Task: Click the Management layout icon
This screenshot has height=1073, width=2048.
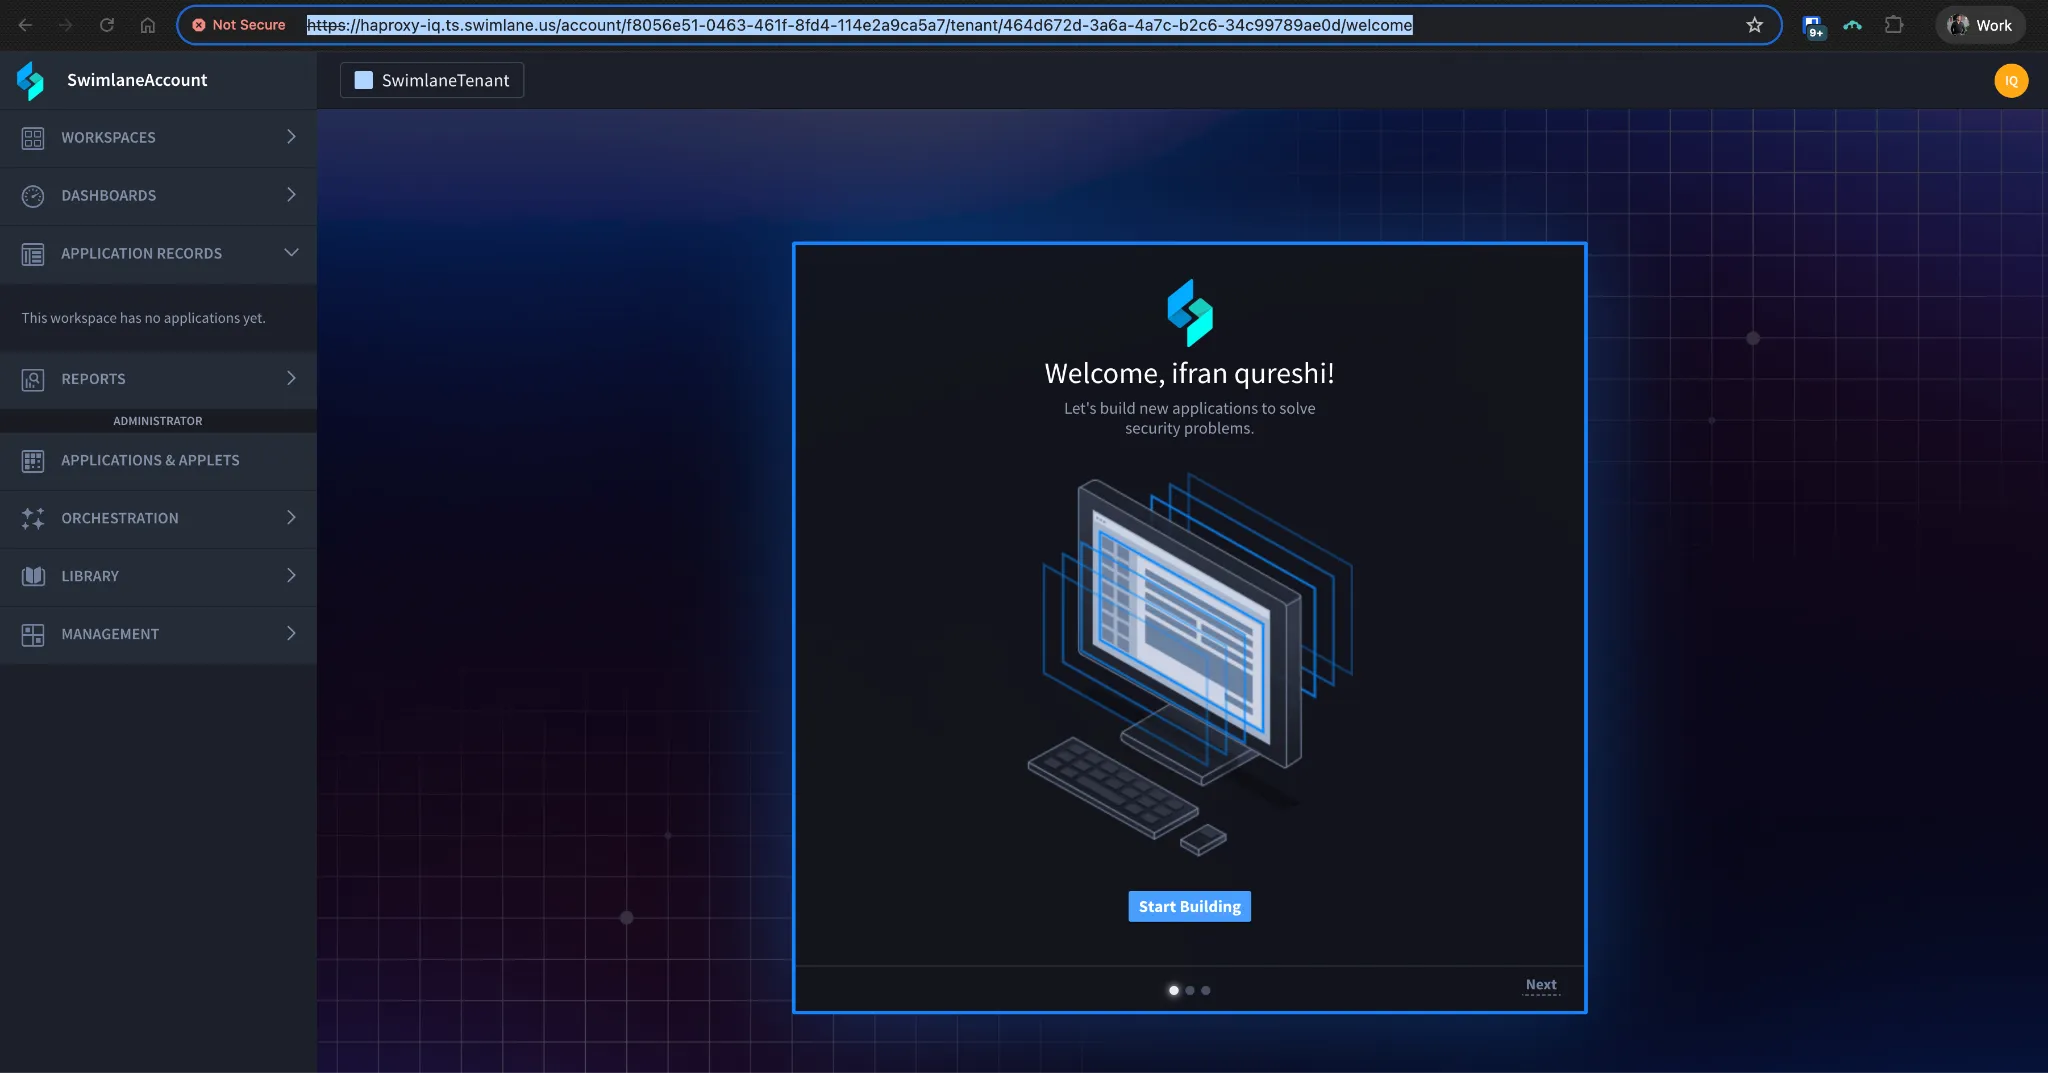Action: point(33,634)
